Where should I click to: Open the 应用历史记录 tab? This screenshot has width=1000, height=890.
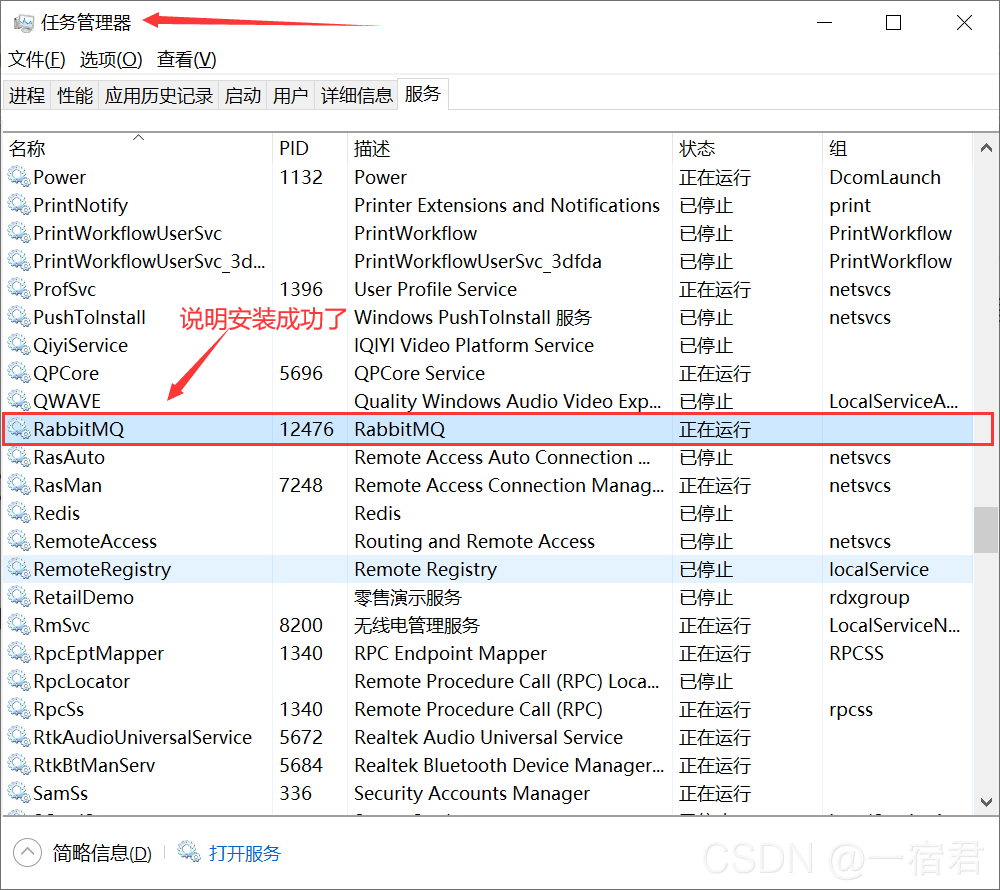[x=159, y=95]
